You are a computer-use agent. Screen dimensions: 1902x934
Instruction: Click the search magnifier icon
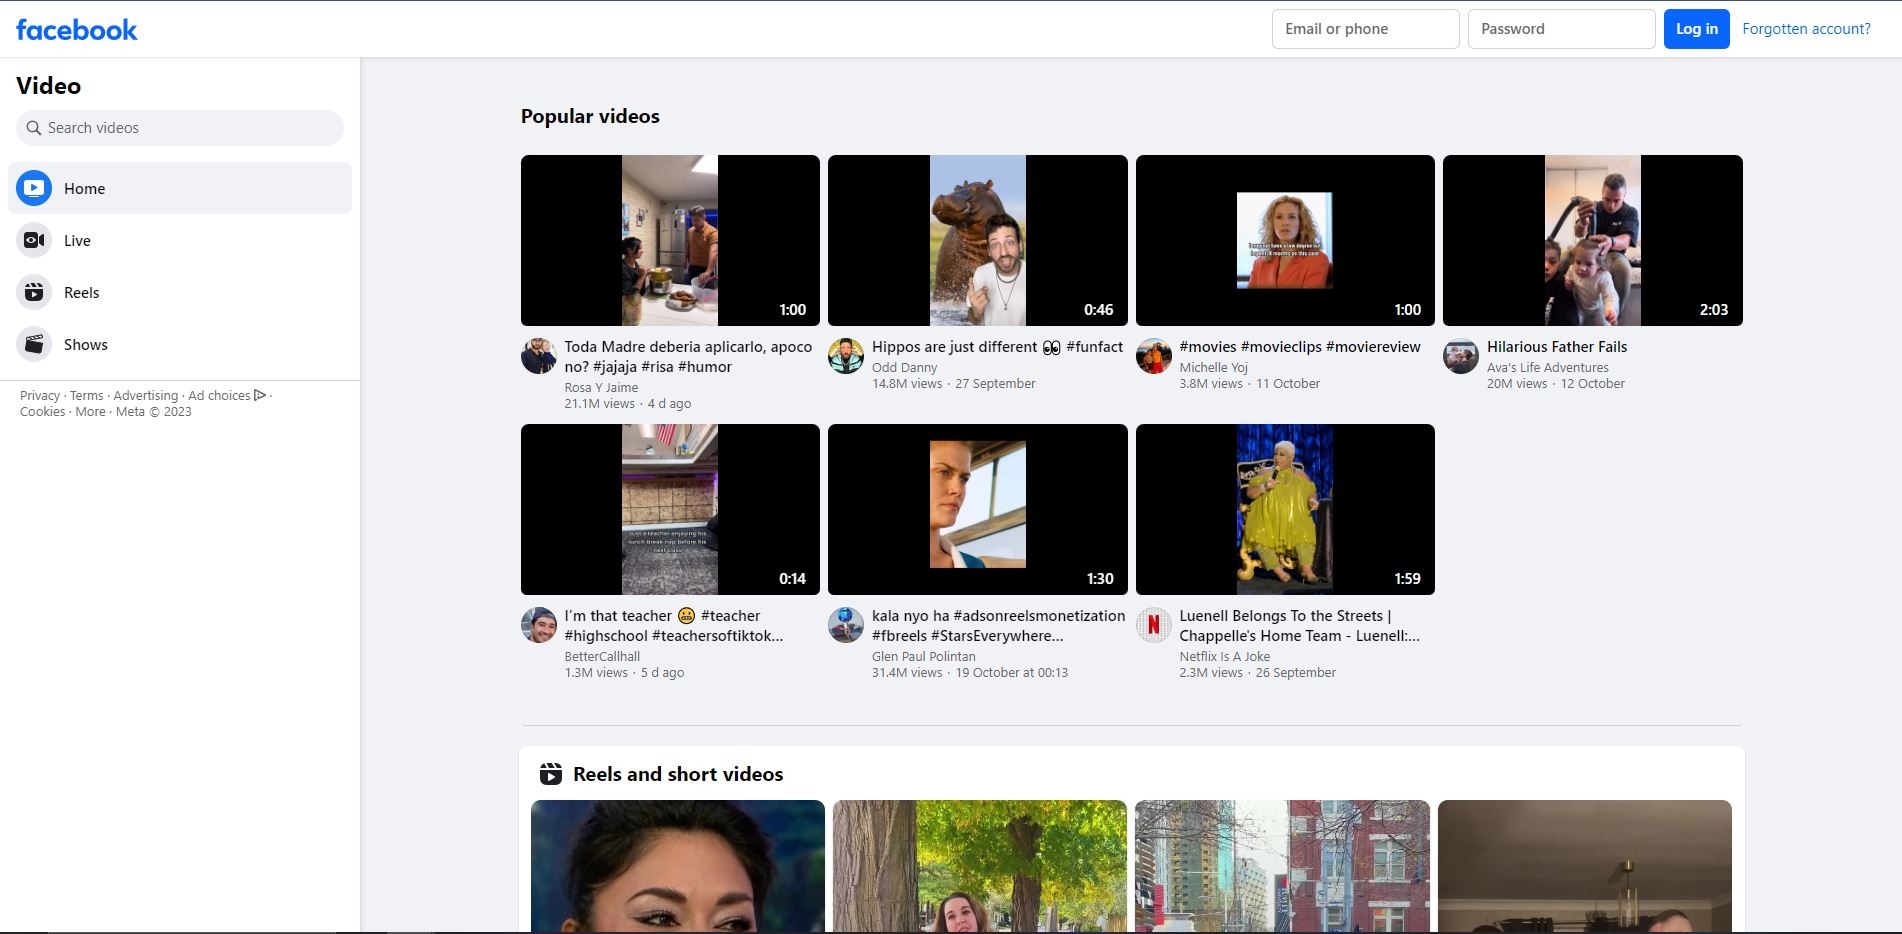[34, 128]
